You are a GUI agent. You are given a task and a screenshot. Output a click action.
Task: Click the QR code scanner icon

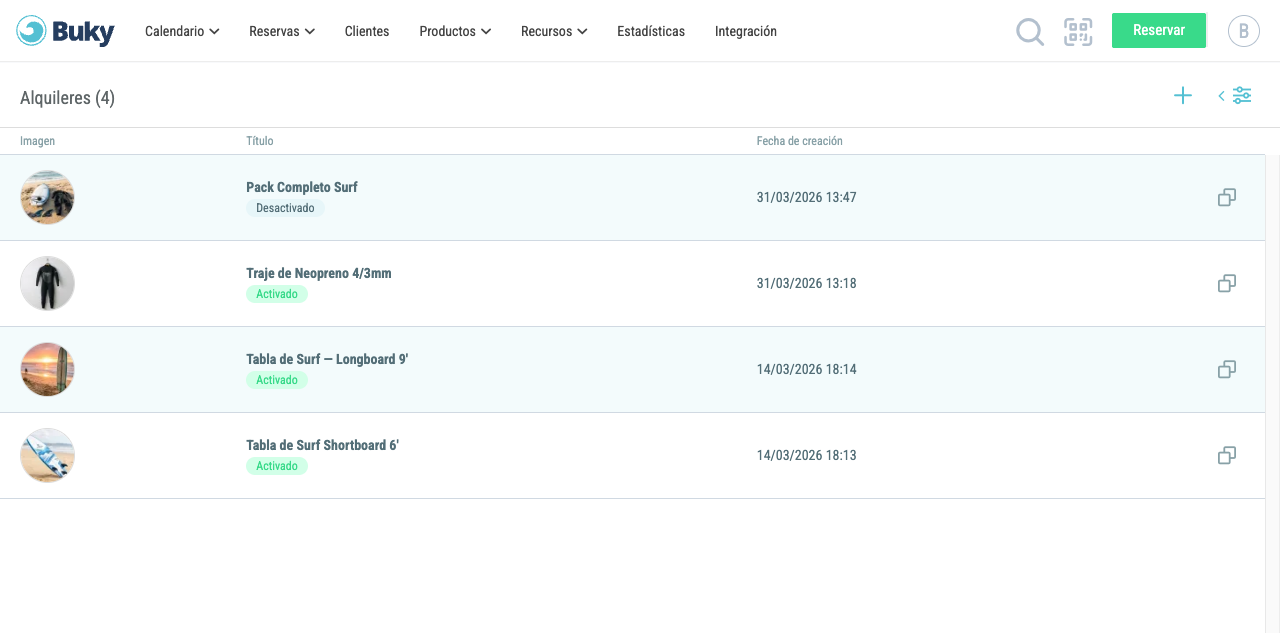(x=1078, y=32)
